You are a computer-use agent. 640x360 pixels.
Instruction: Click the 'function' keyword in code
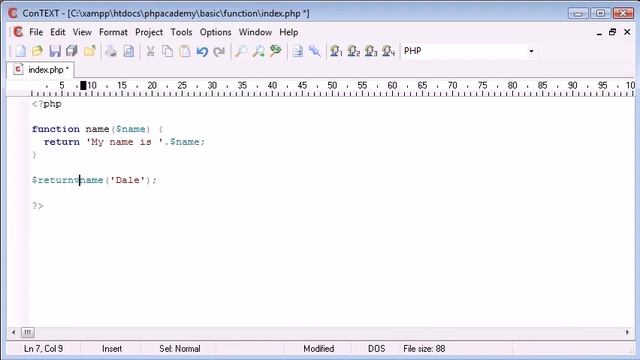[56, 129]
